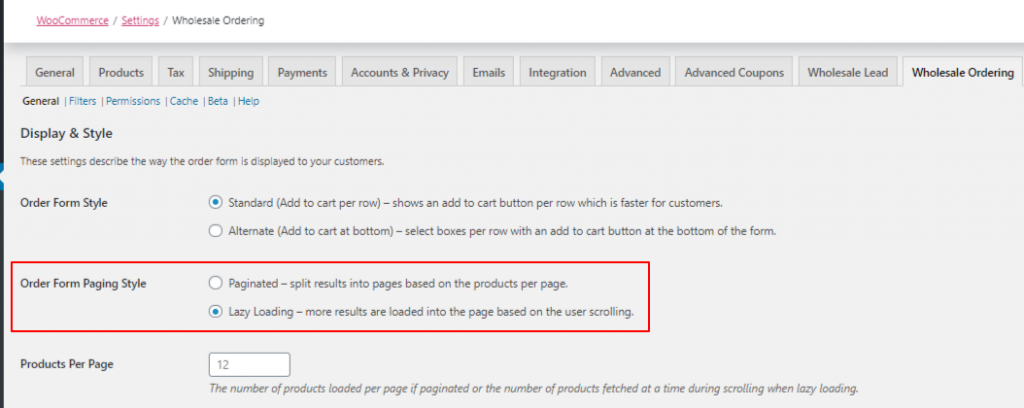View the Beta subsection
The width and height of the screenshot is (1024, 408).
218,101
